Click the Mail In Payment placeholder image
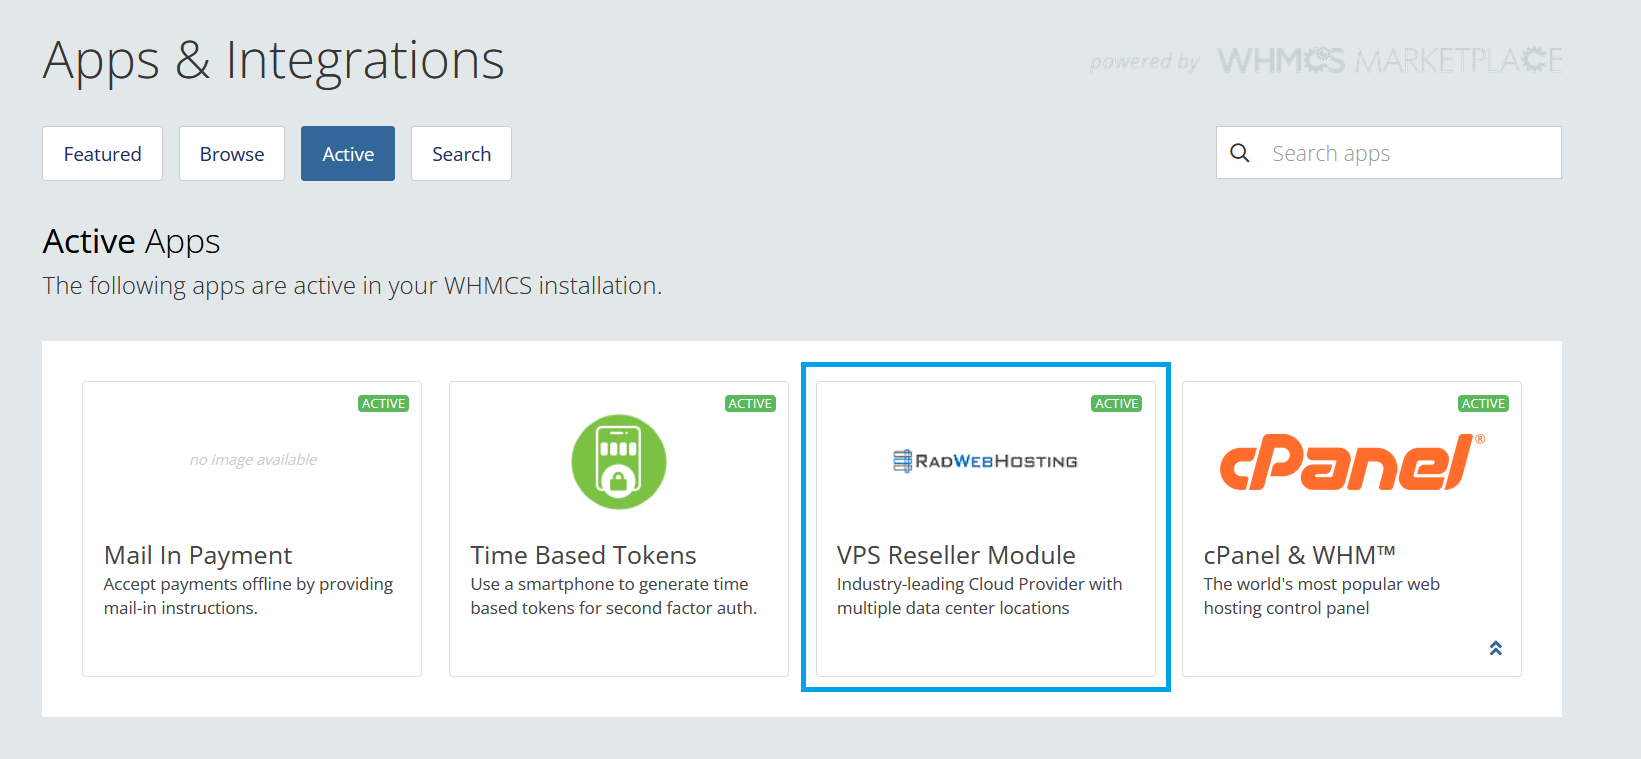 point(253,460)
